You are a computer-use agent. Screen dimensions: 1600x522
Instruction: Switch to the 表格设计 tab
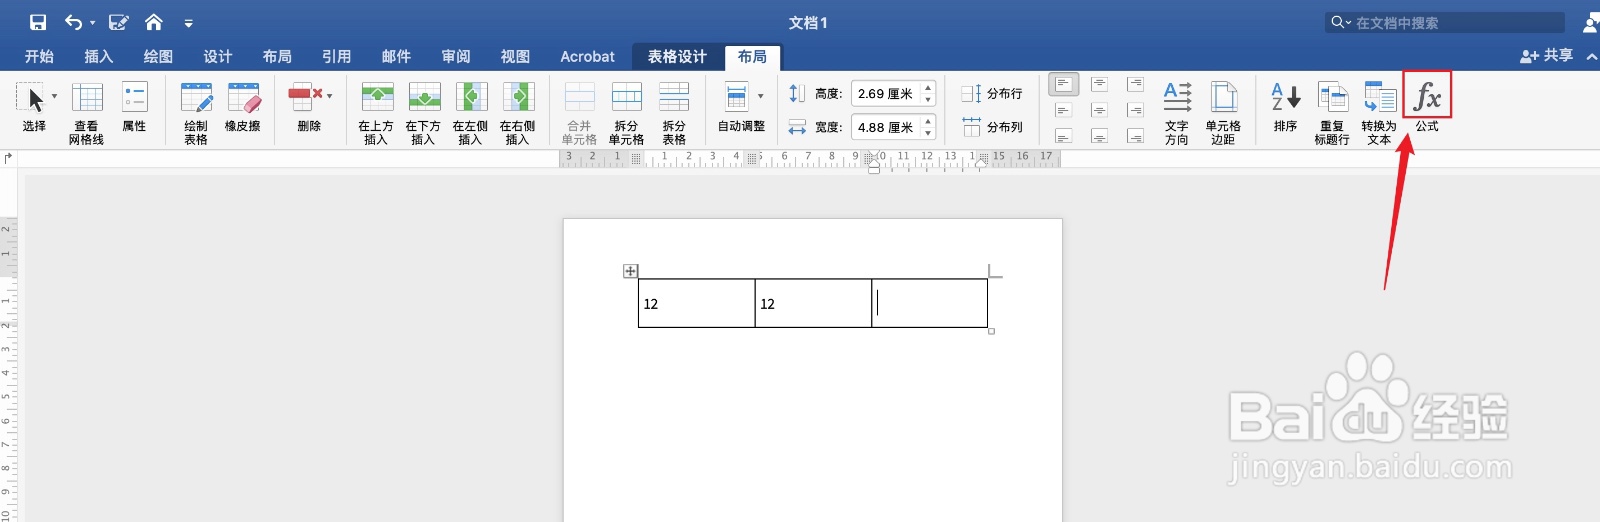677,57
